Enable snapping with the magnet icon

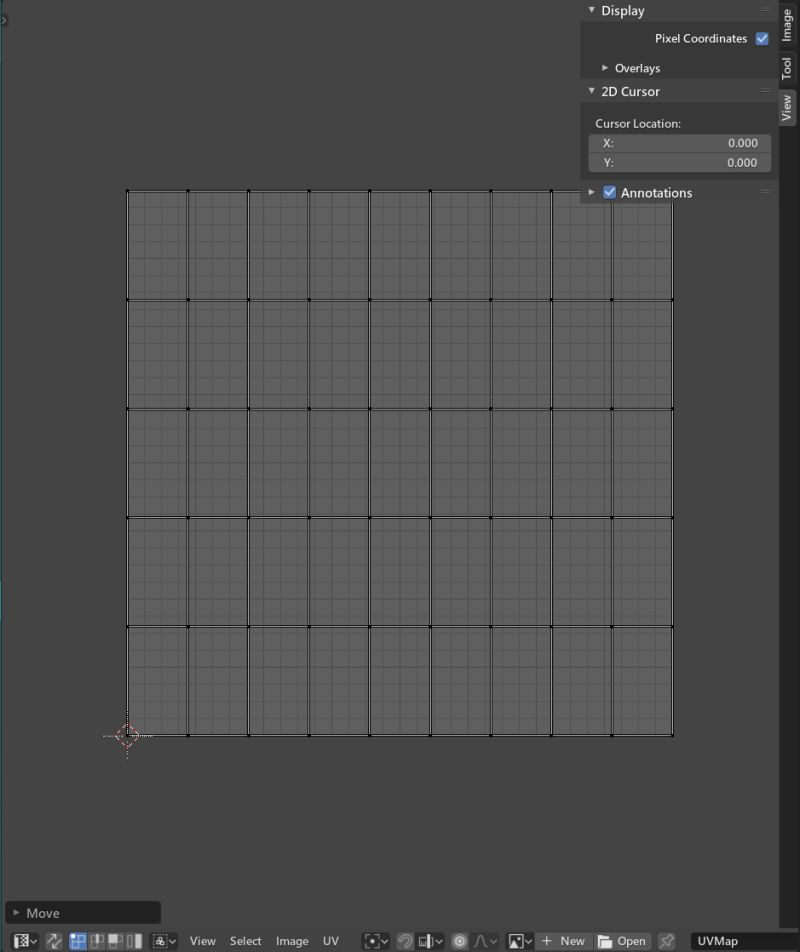point(403,941)
